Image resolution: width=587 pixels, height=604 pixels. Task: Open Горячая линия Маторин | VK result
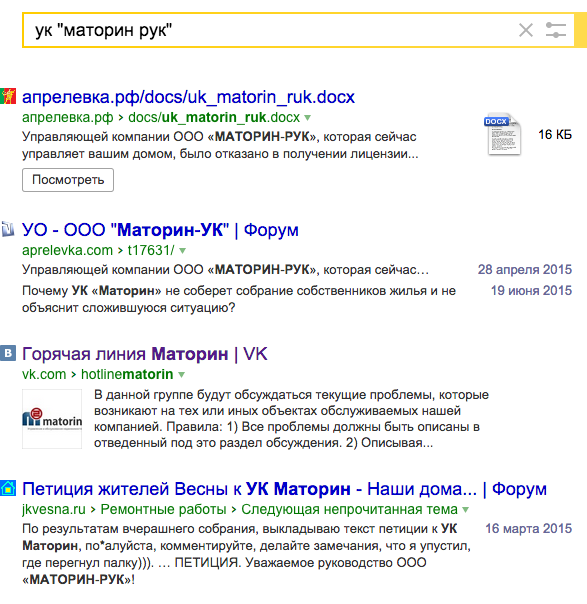coord(144,354)
